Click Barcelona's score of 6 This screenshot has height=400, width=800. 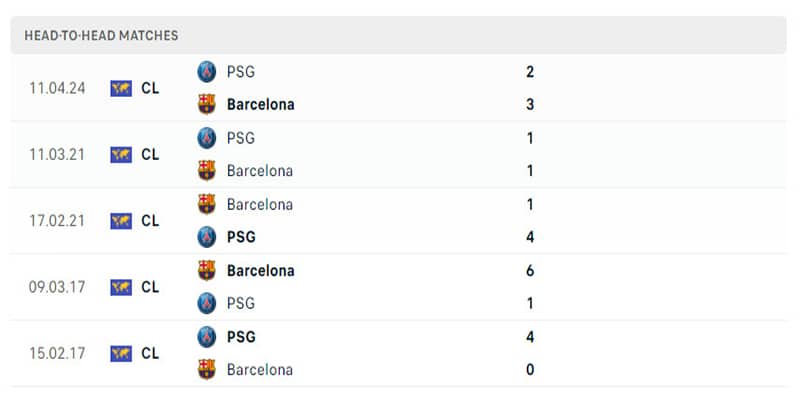coord(530,270)
